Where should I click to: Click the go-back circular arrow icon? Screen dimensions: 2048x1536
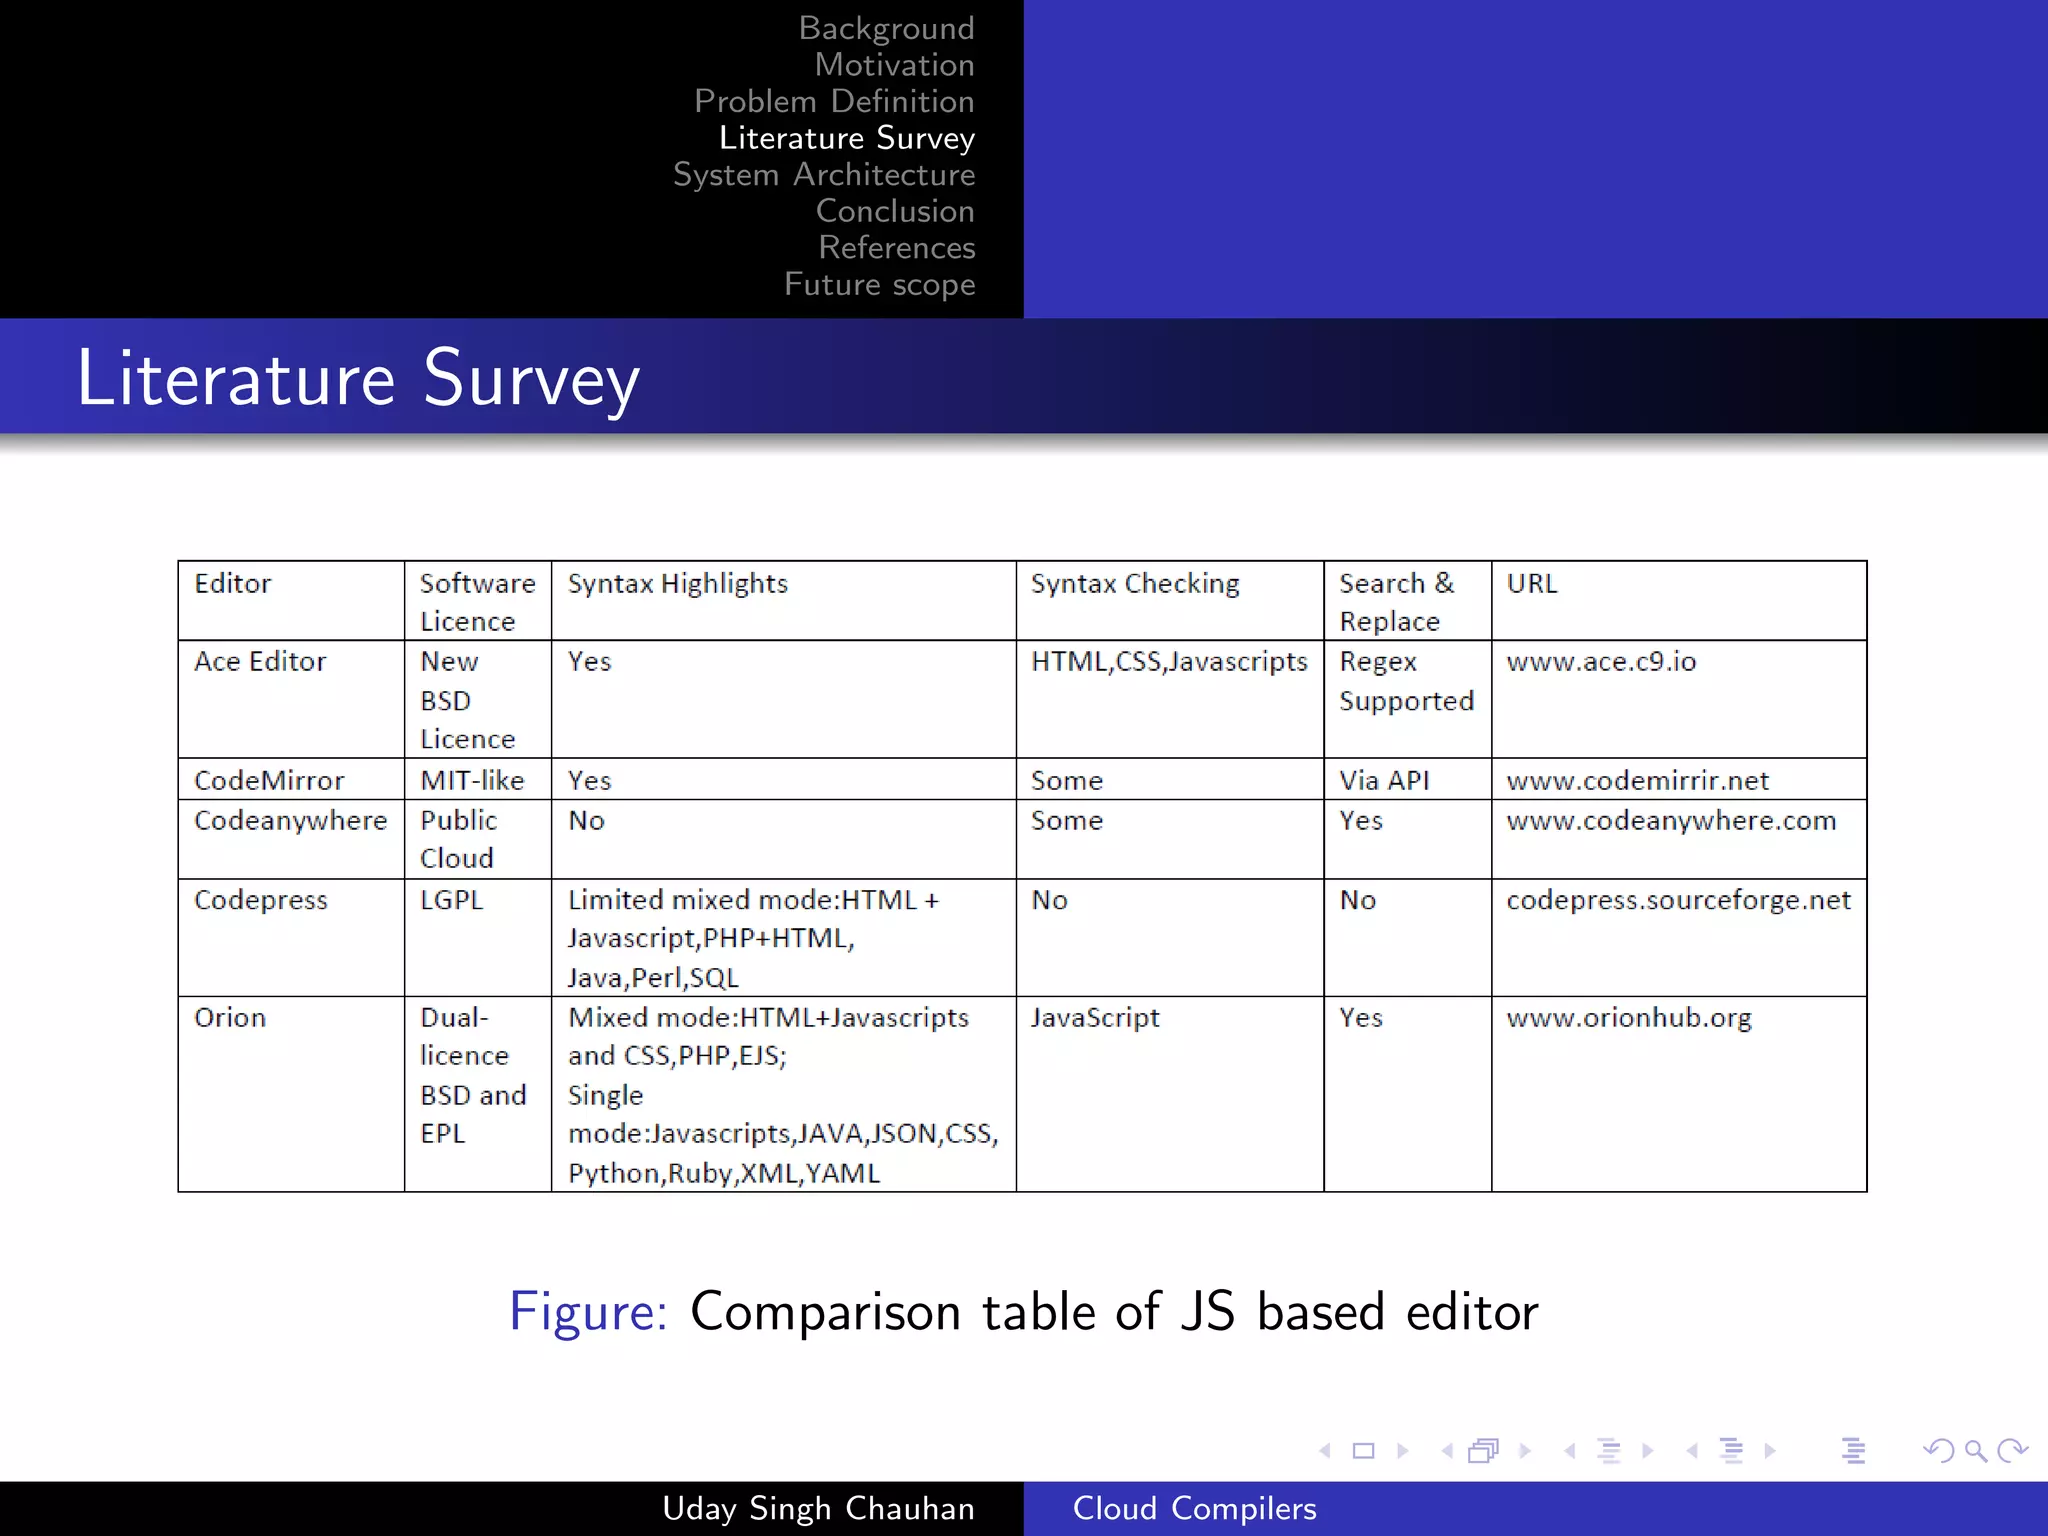(1938, 1450)
